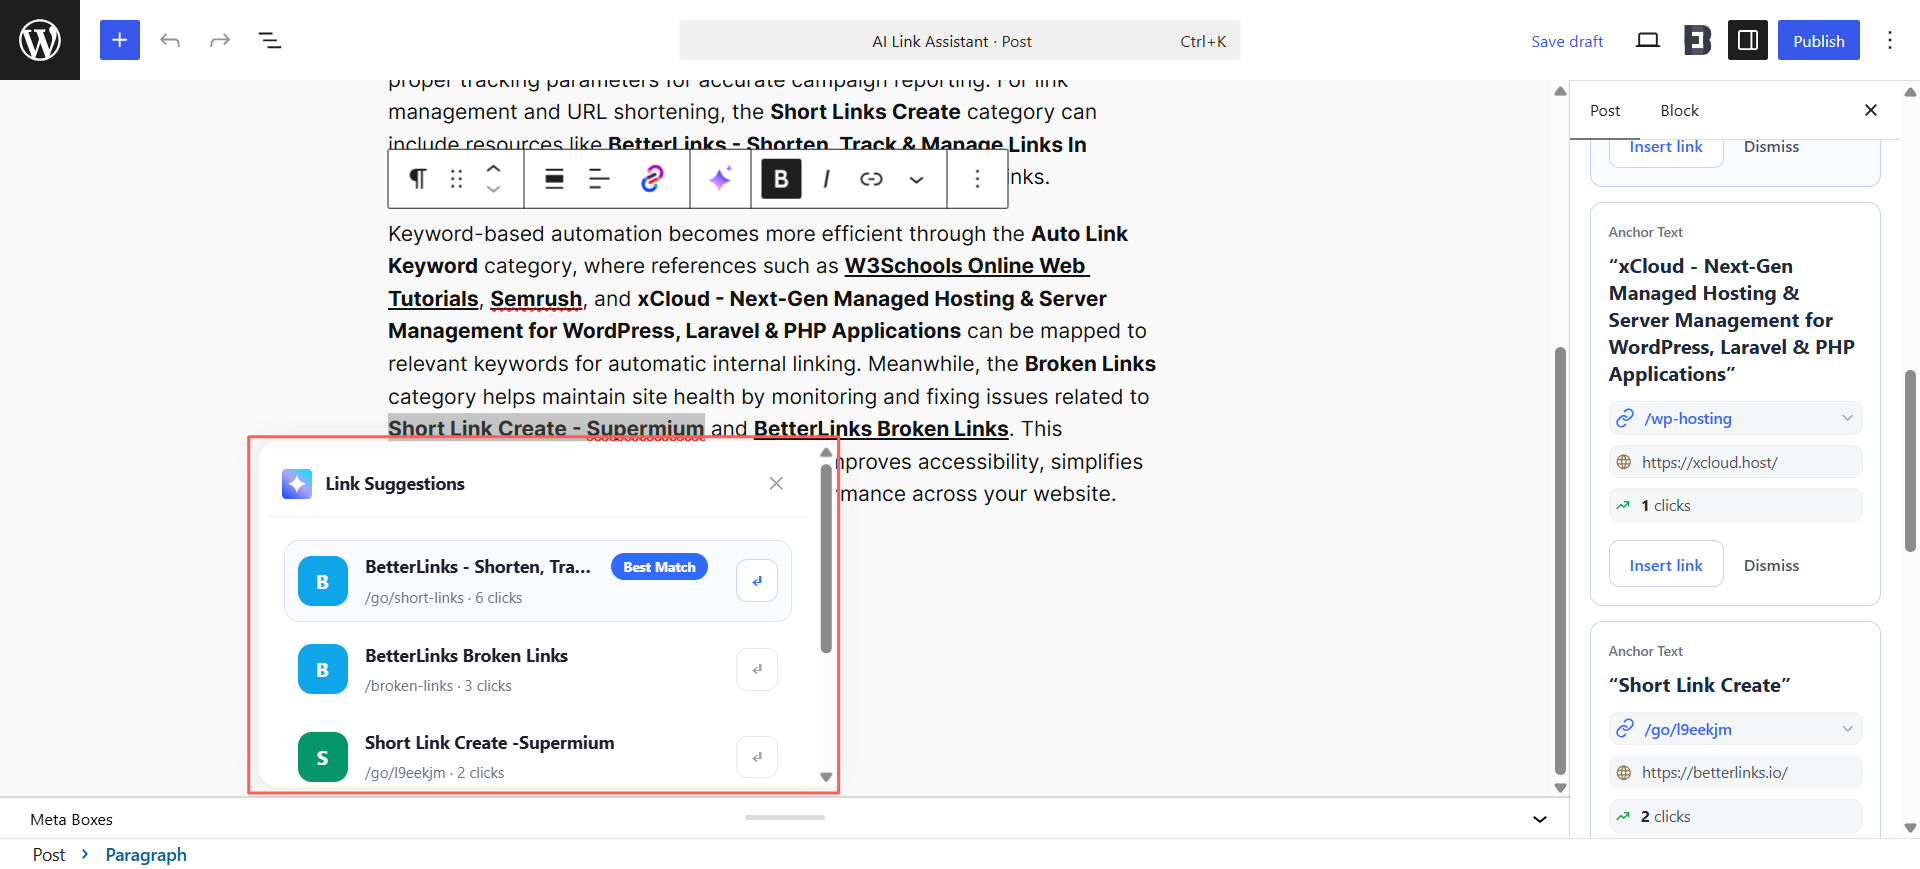The width and height of the screenshot is (1920, 869).
Task: Close the Link Suggestions popup
Action: [776, 484]
